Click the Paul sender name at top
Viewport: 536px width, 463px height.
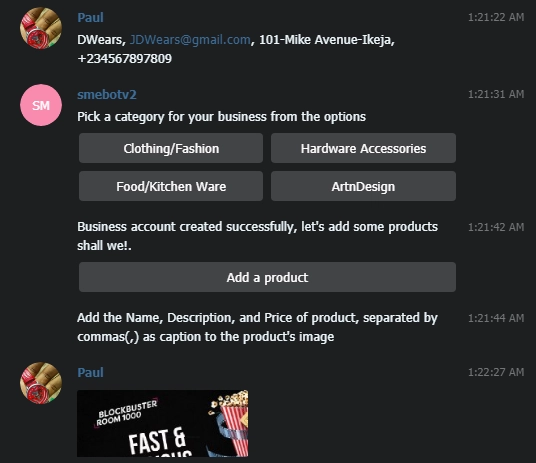tap(90, 17)
